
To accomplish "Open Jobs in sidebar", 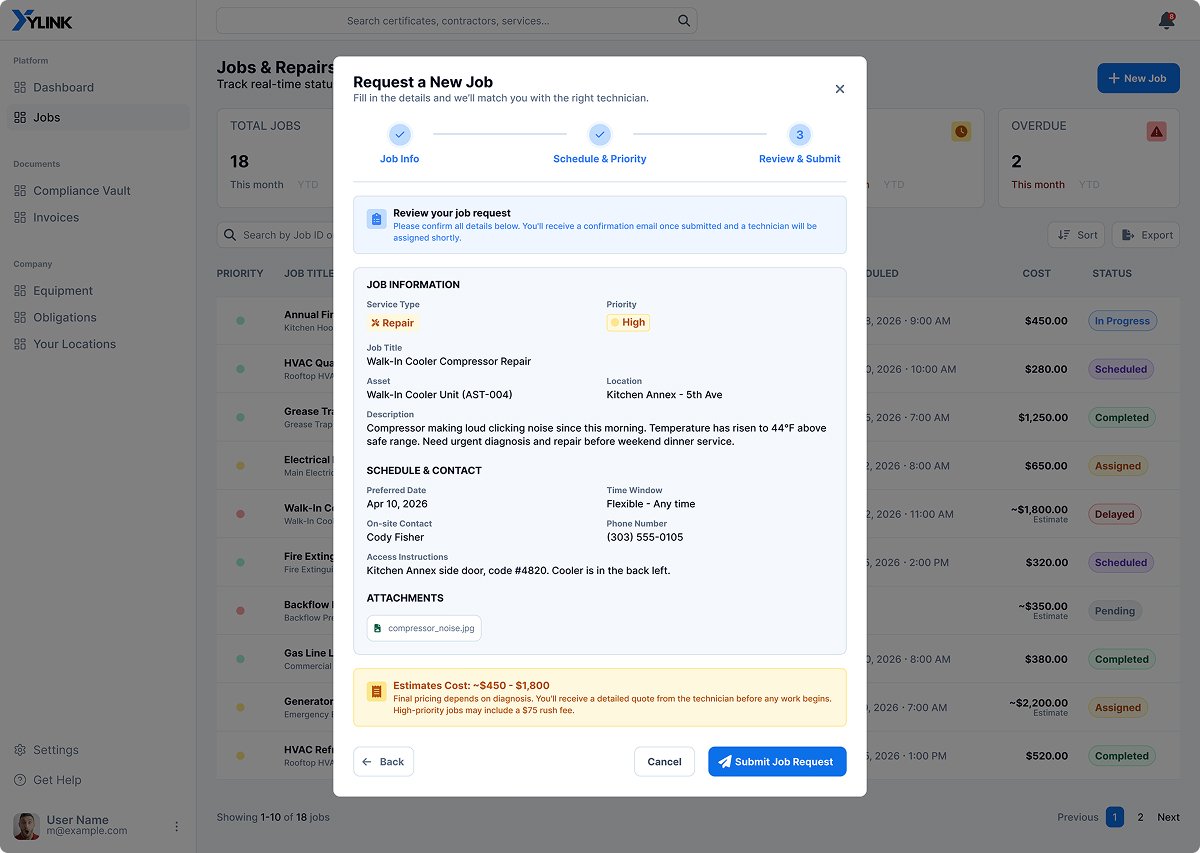I will [98, 117].
